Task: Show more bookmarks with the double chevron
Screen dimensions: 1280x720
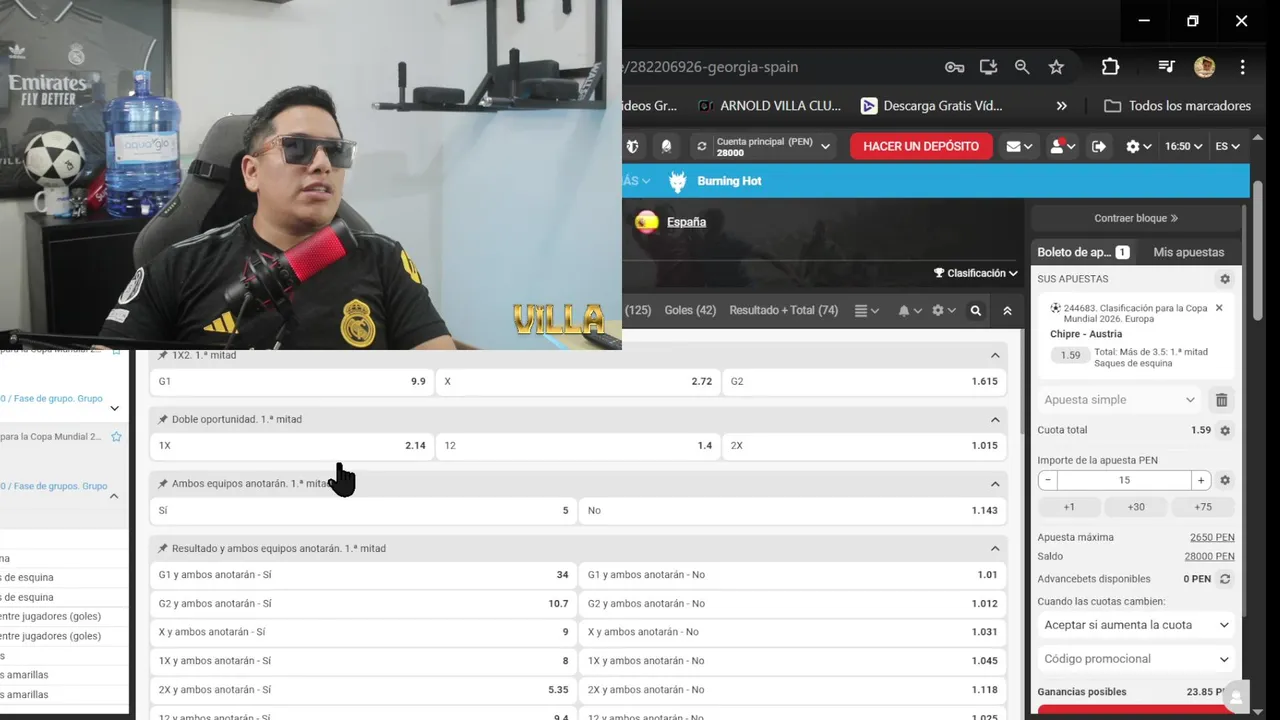Action: [x=1061, y=106]
